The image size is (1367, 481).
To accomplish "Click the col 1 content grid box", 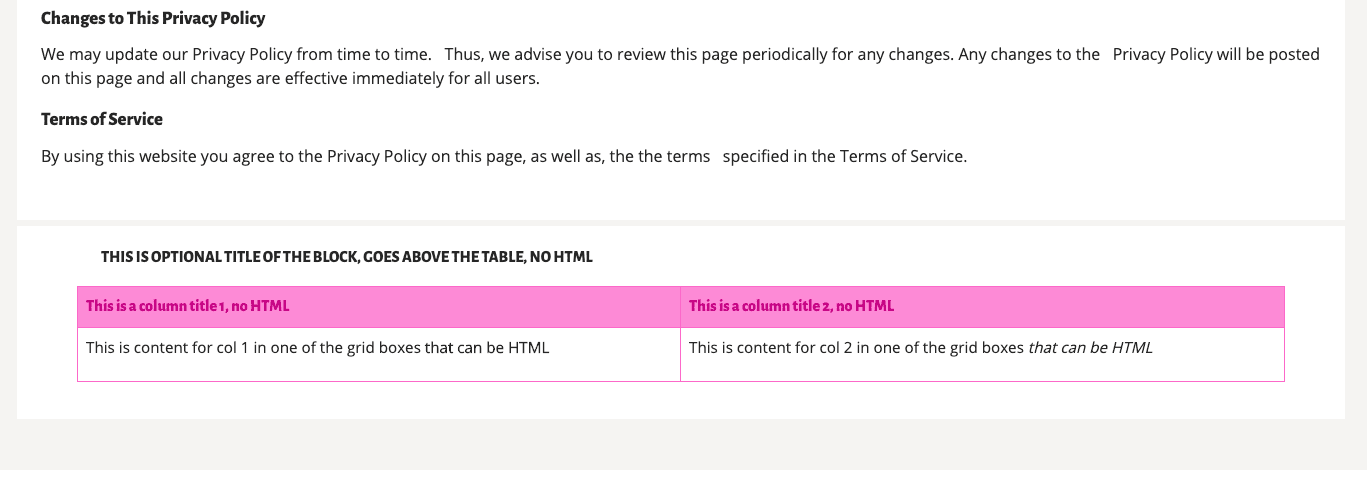I will pyautogui.click(x=379, y=354).
